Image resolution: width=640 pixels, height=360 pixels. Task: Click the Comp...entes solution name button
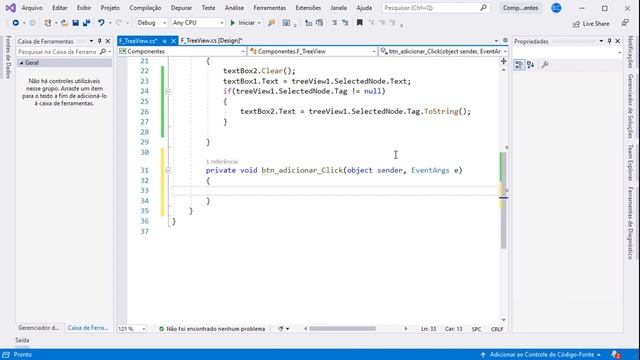coord(520,8)
